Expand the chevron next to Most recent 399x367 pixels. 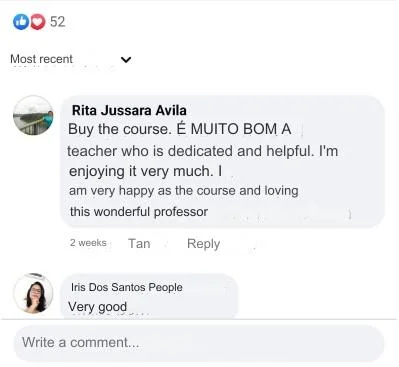(x=126, y=60)
